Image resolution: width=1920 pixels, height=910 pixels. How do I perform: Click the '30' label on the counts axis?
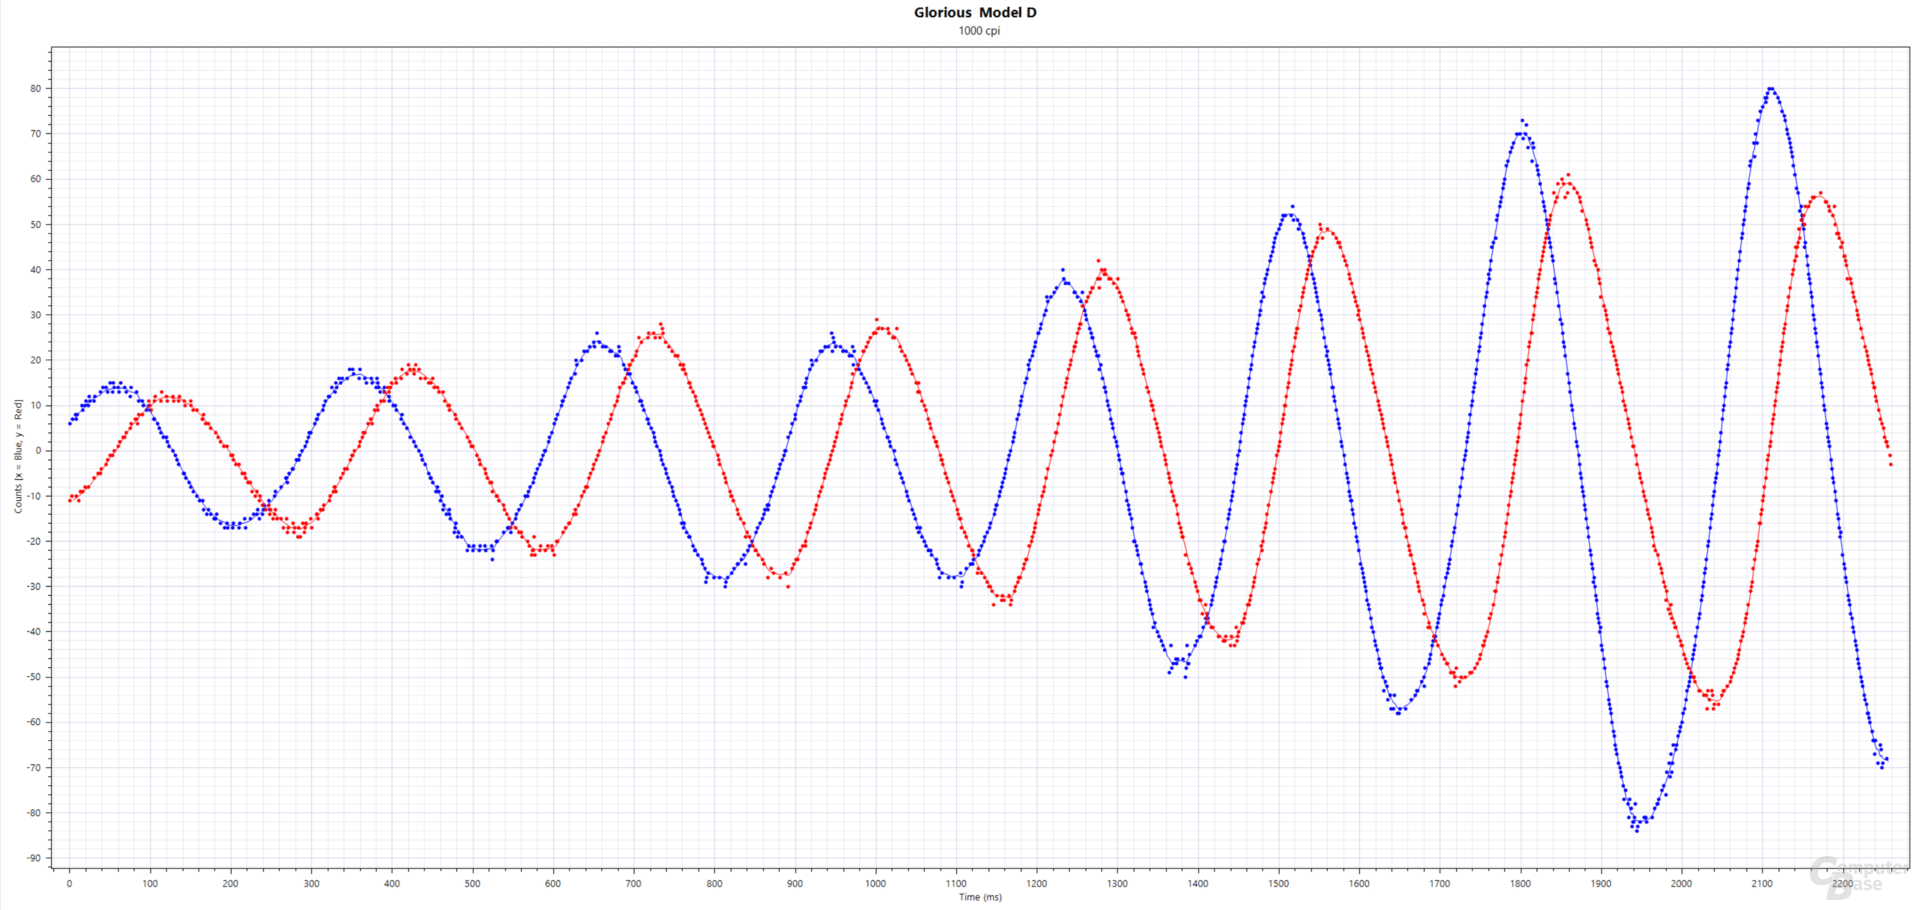[x=36, y=315]
